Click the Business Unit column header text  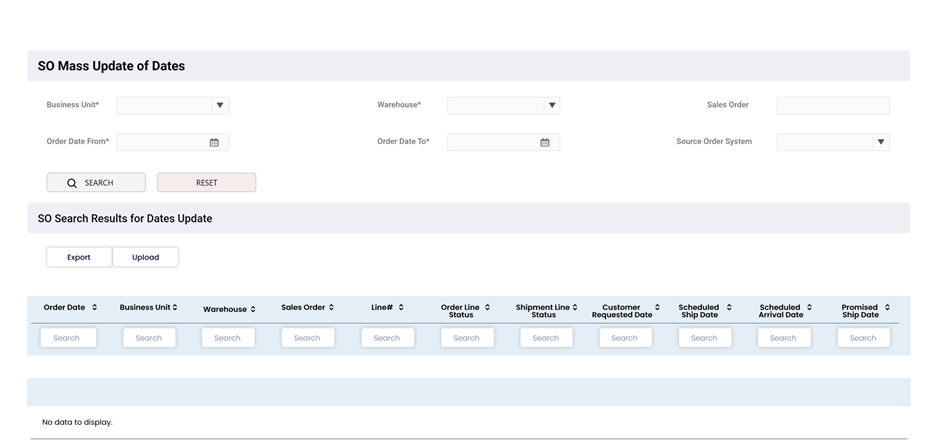pyautogui.click(x=145, y=307)
